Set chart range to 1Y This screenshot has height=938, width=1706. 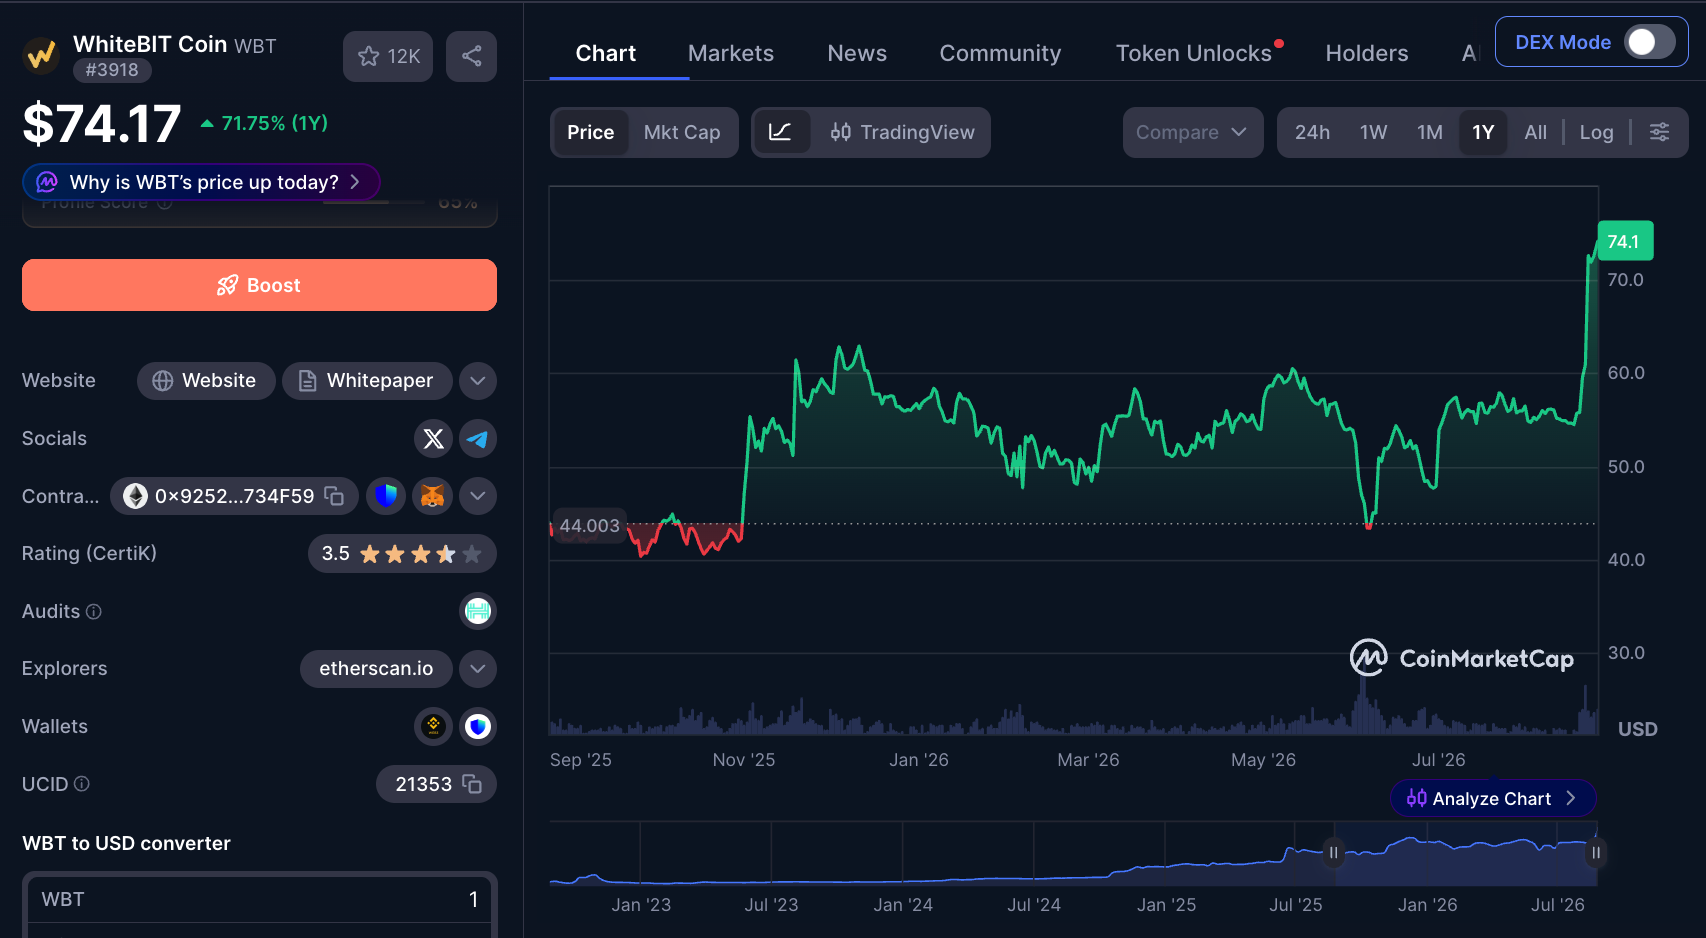[1483, 132]
